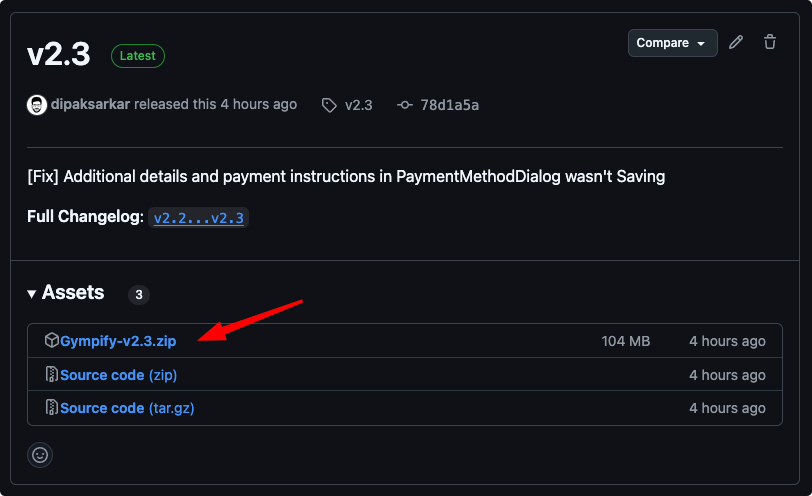Click the Latest release badge

(138, 56)
